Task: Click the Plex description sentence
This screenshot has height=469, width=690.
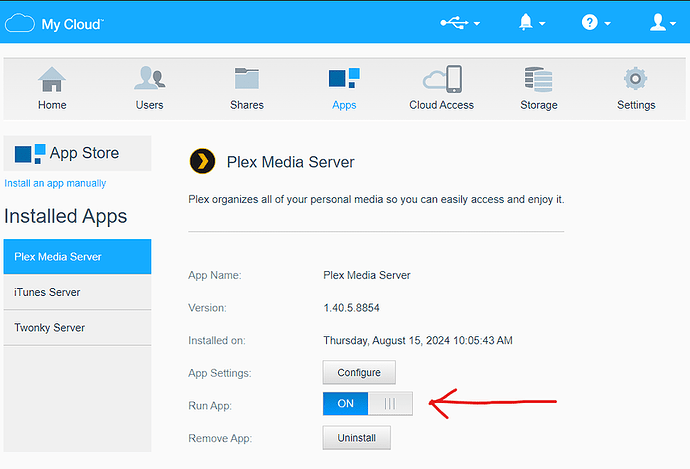Action: coord(376,199)
